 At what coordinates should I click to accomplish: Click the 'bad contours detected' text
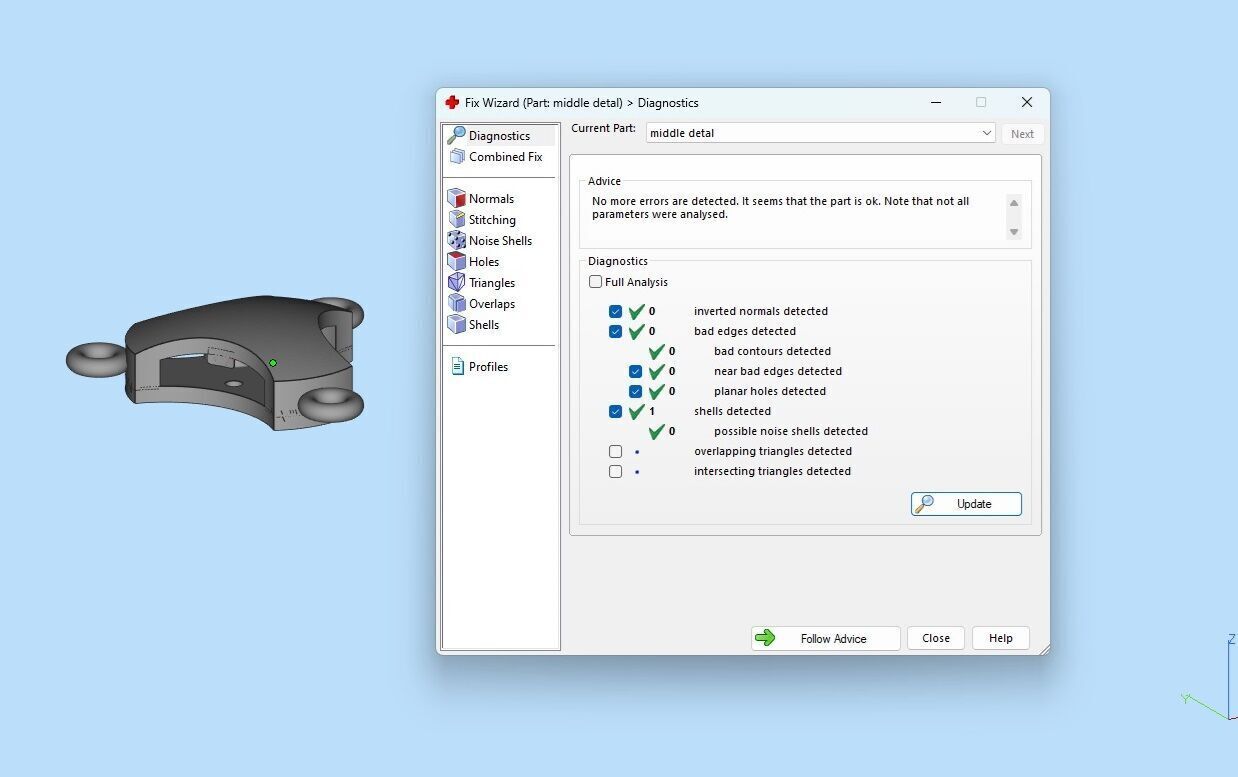pos(772,351)
